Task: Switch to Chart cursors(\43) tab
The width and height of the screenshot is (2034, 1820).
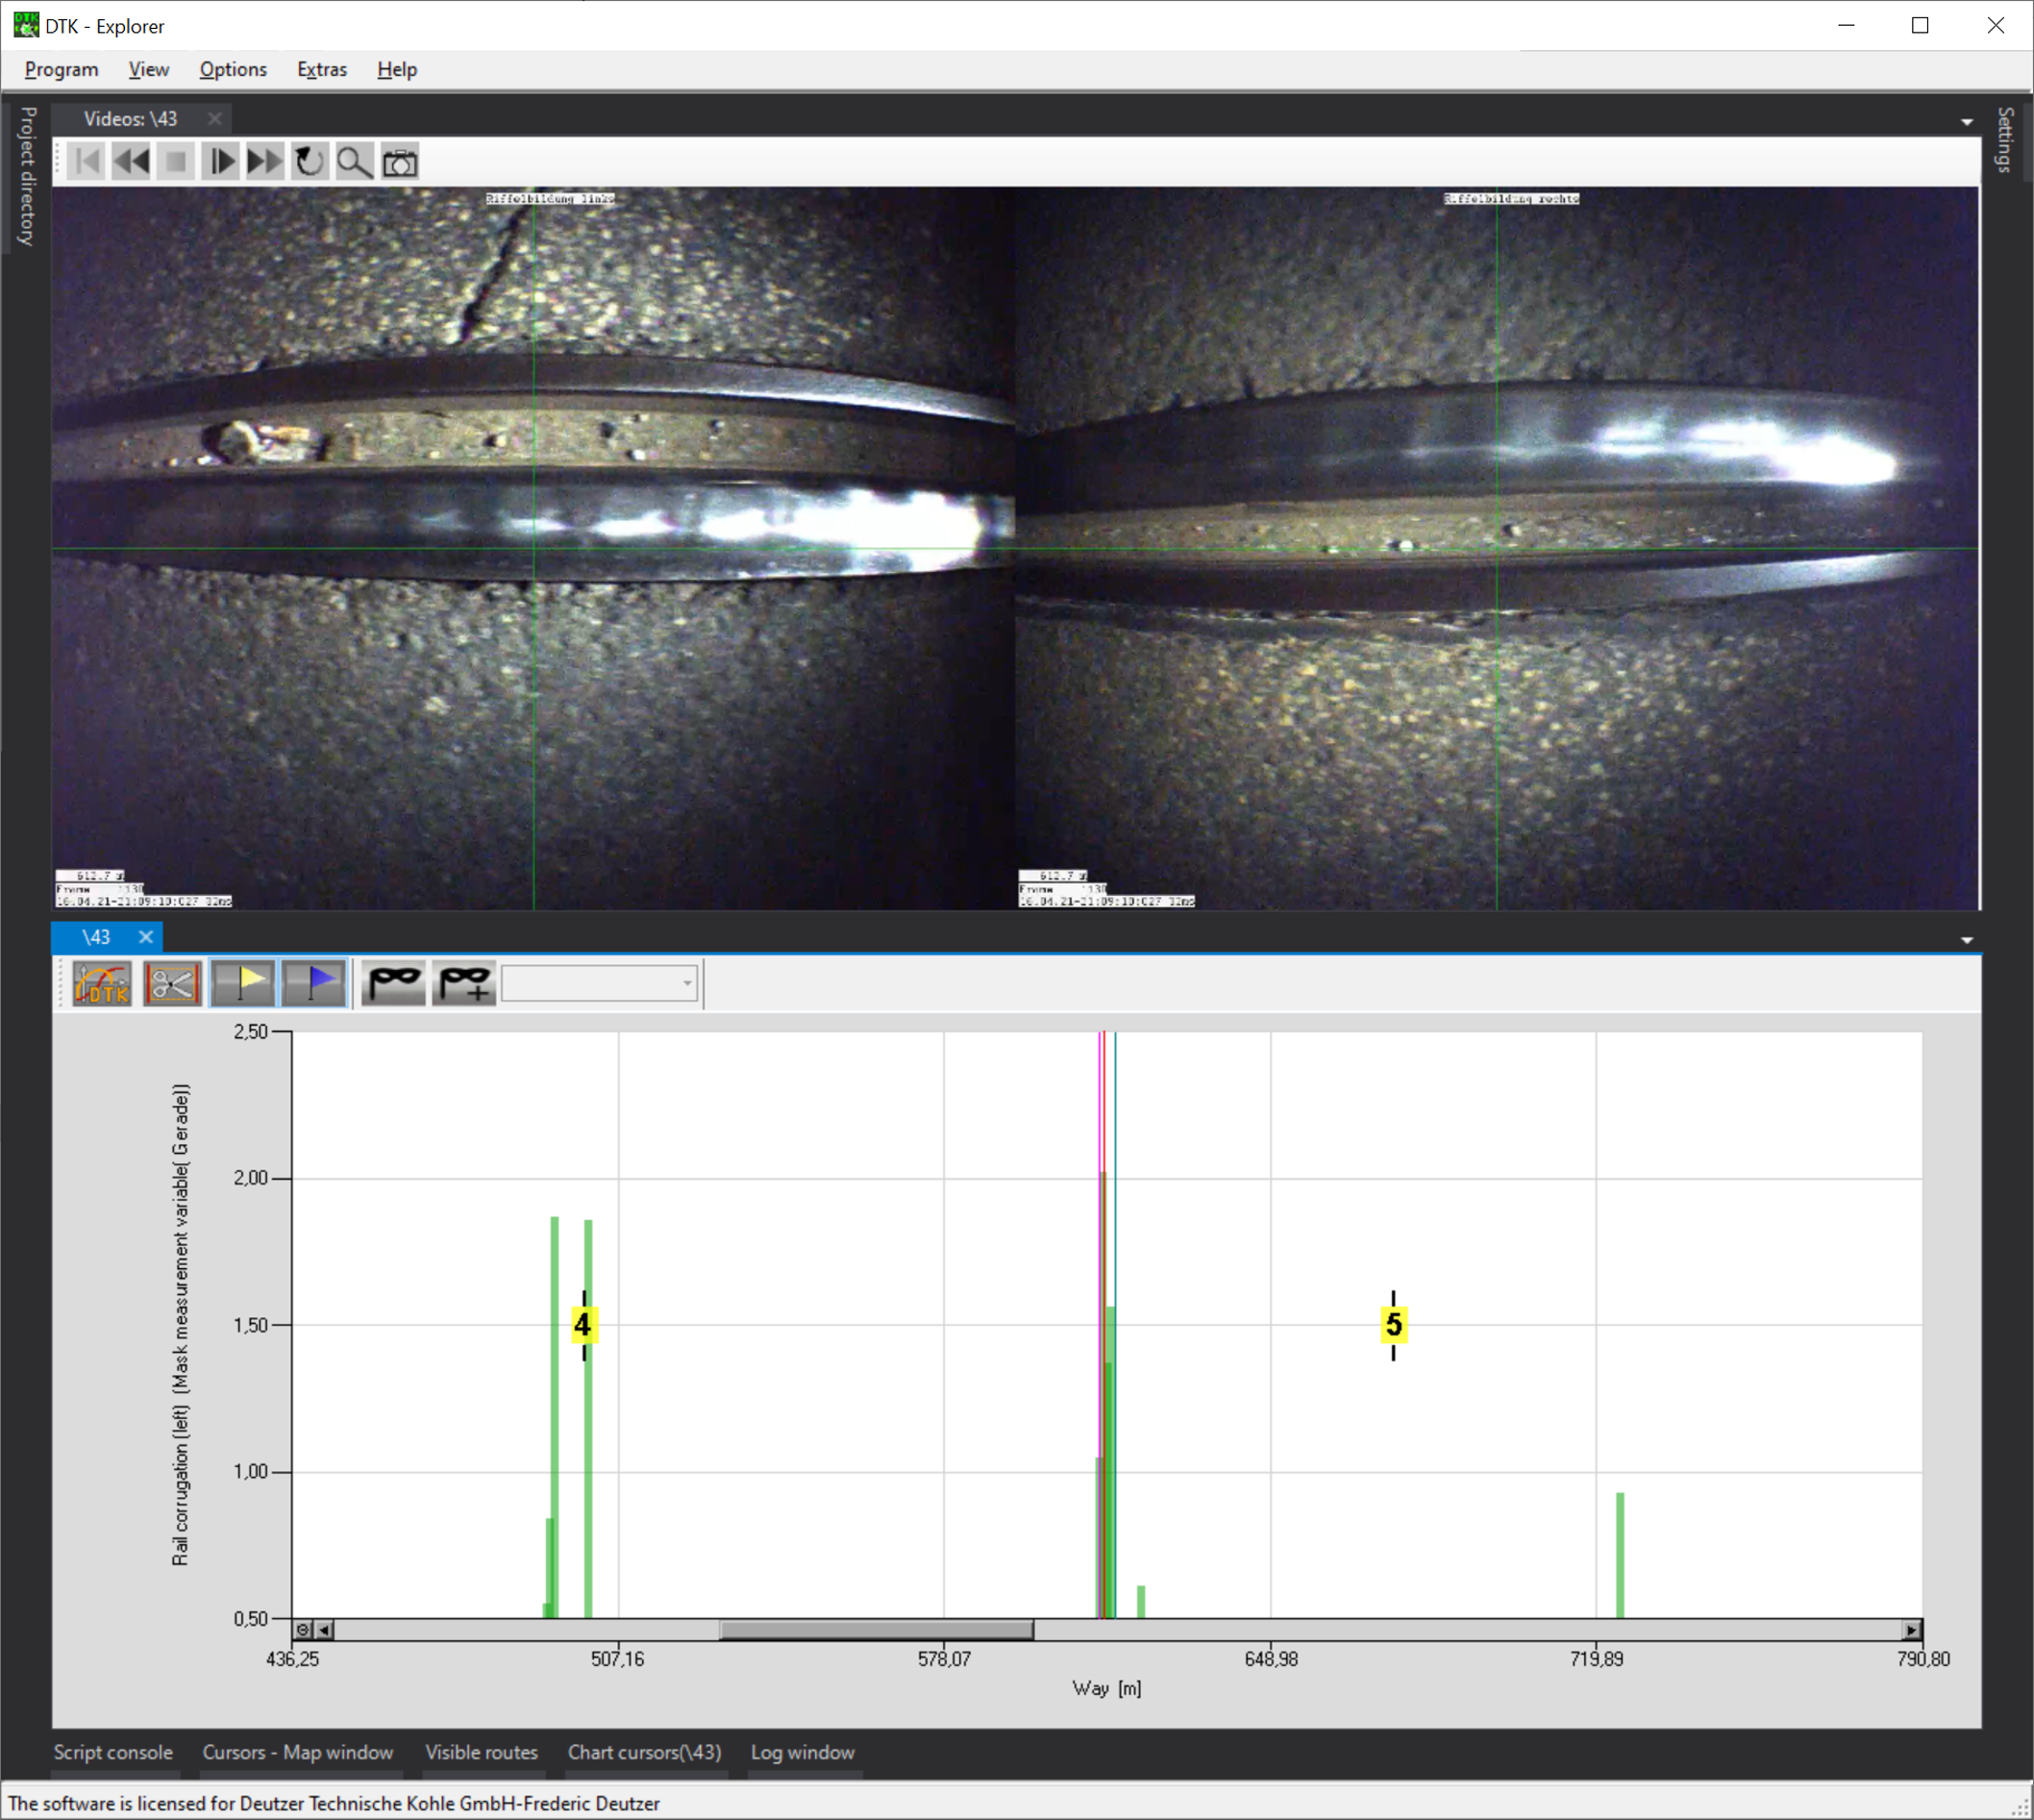Action: coord(644,1752)
